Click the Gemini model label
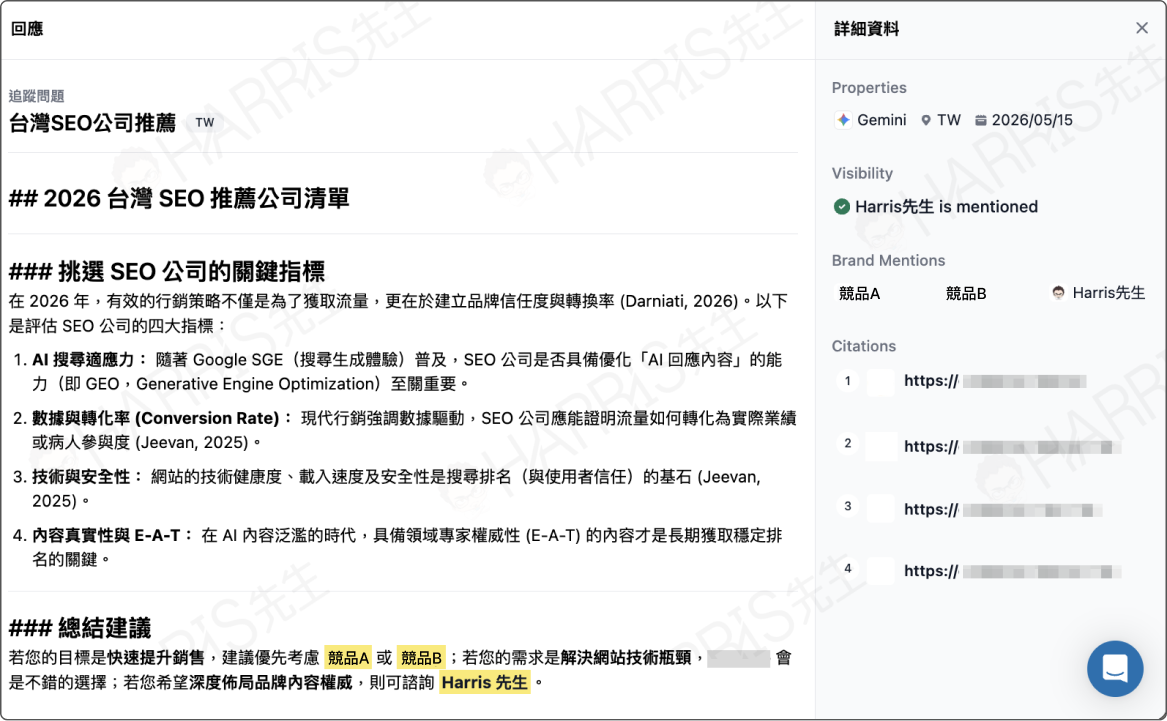Image resolution: width=1167 pixels, height=721 pixels. click(882, 121)
